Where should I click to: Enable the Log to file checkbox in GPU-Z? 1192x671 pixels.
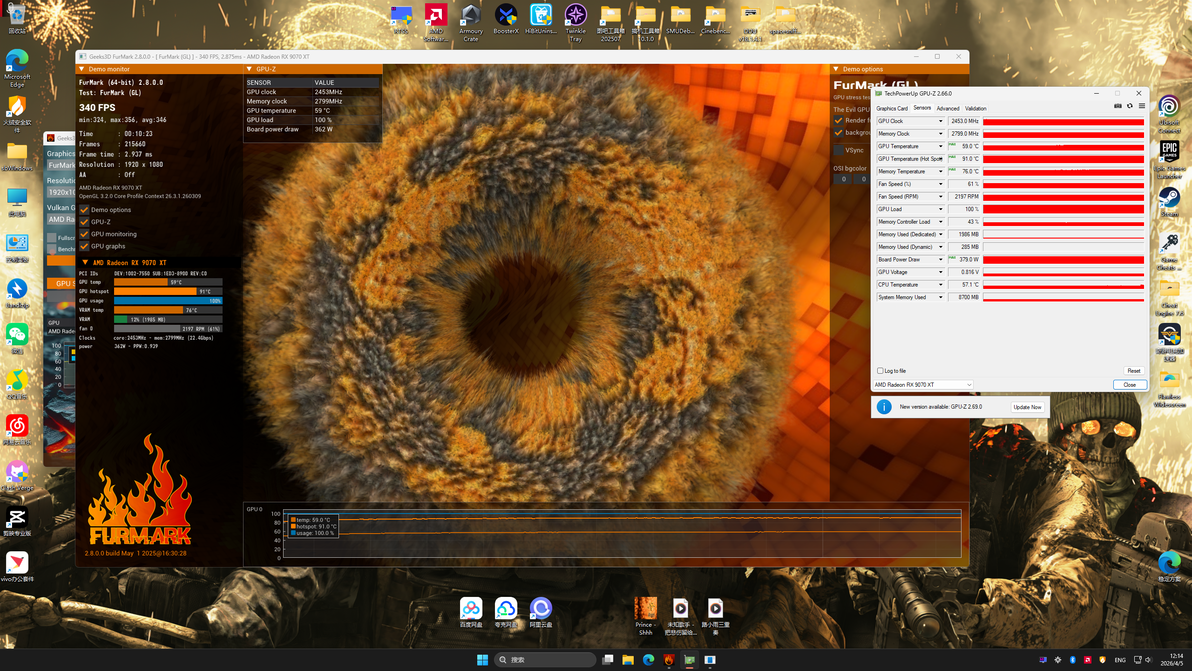point(880,371)
